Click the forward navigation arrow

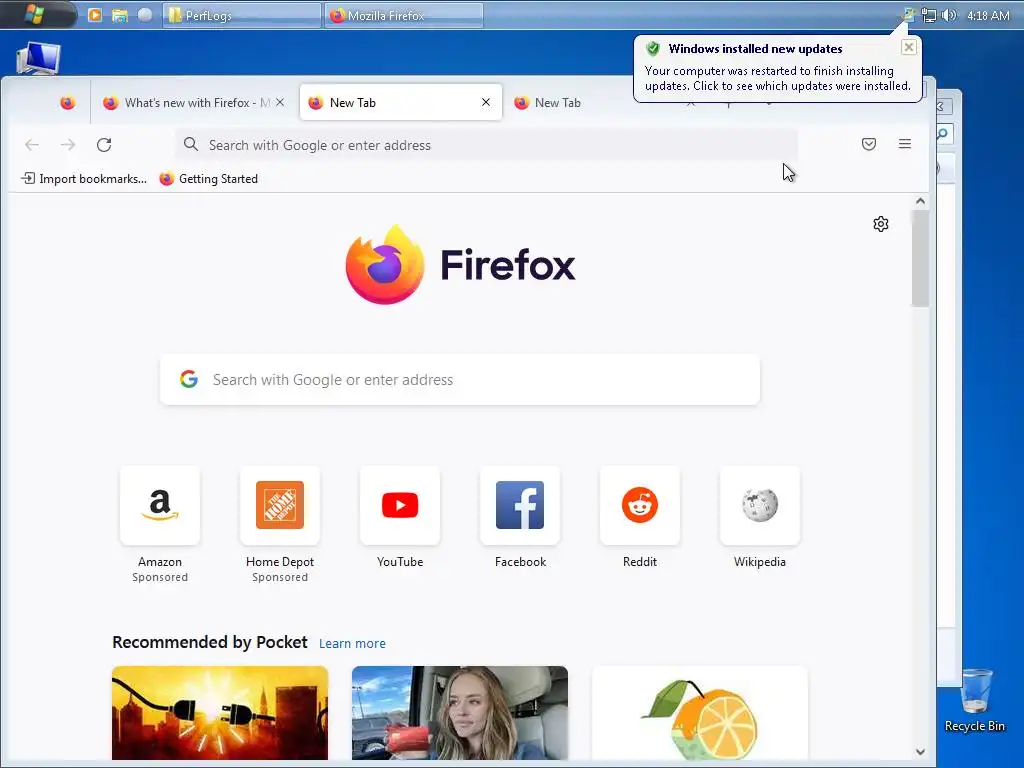pyautogui.click(x=68, y=144)
